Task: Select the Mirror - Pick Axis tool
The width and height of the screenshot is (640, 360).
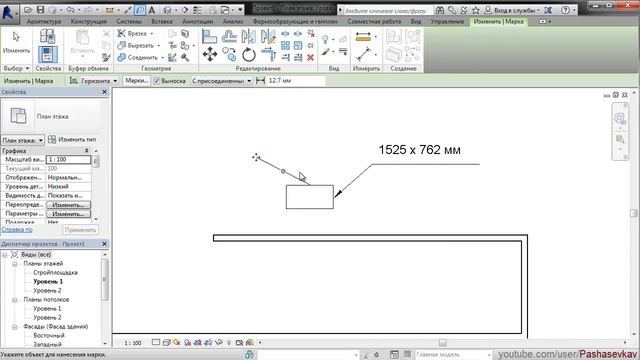Action: pyautogui.click(x=248, y=37)
